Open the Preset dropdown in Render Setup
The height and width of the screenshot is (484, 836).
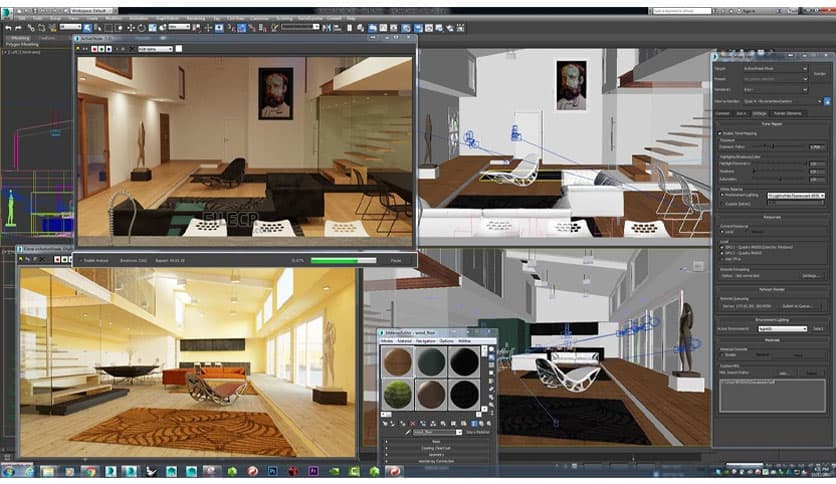coord(776,79)
